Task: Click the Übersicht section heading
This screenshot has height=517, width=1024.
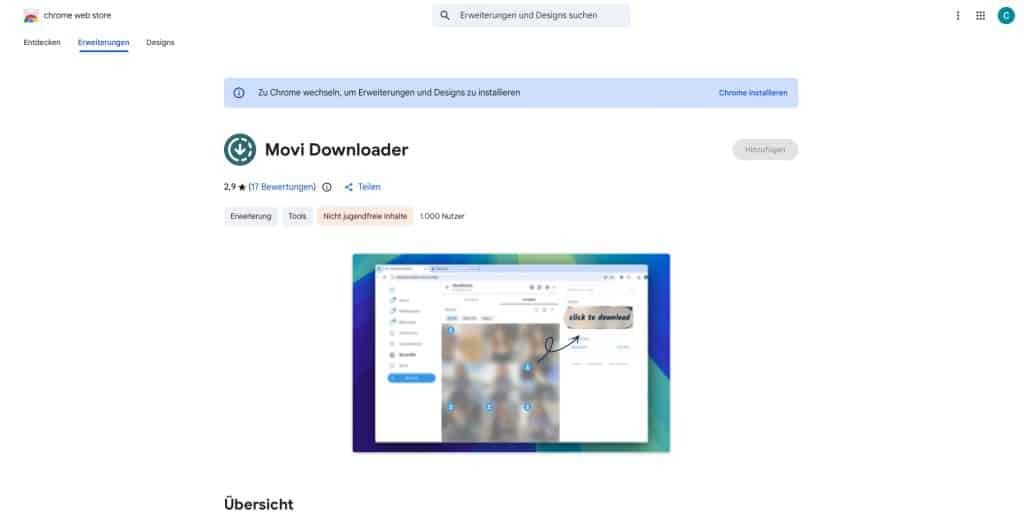Action: coord(259,504)
